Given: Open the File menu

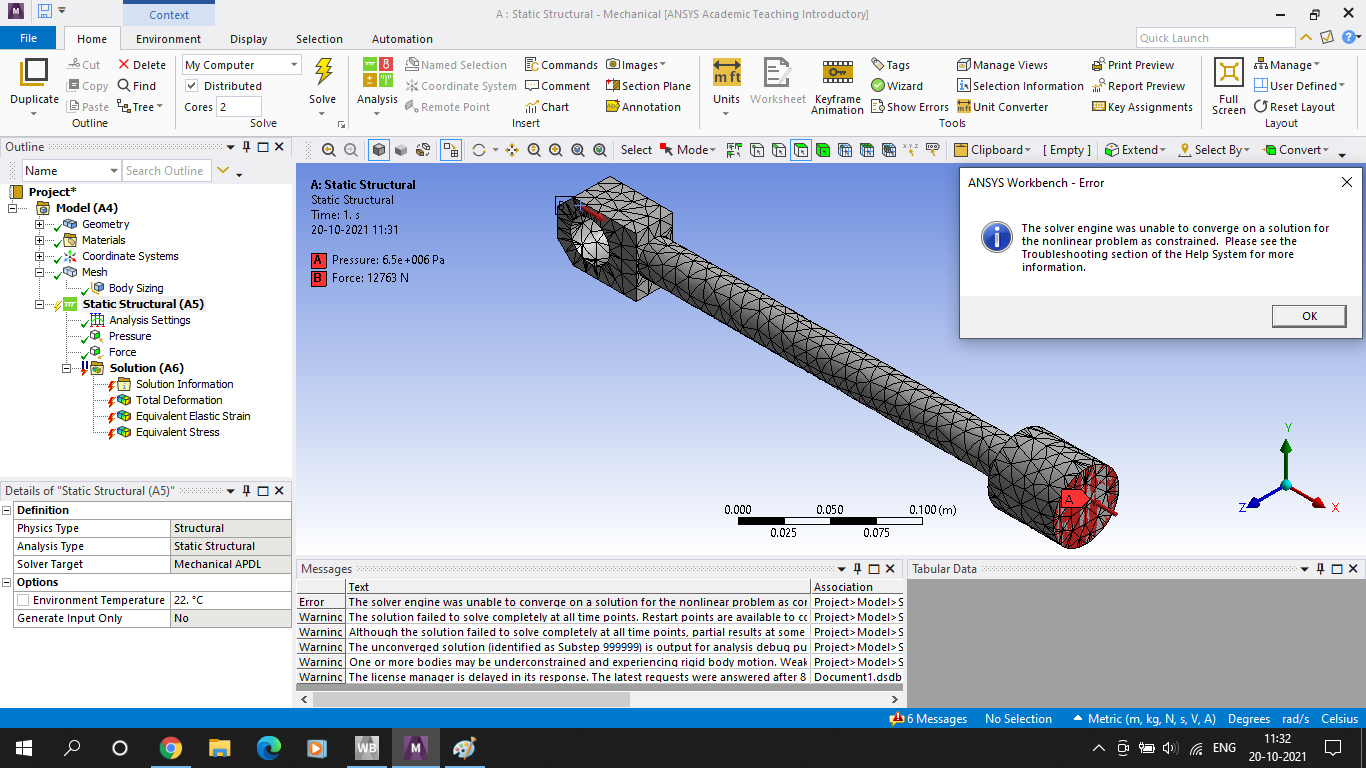Looking at the screenshot, I should 28,38.
